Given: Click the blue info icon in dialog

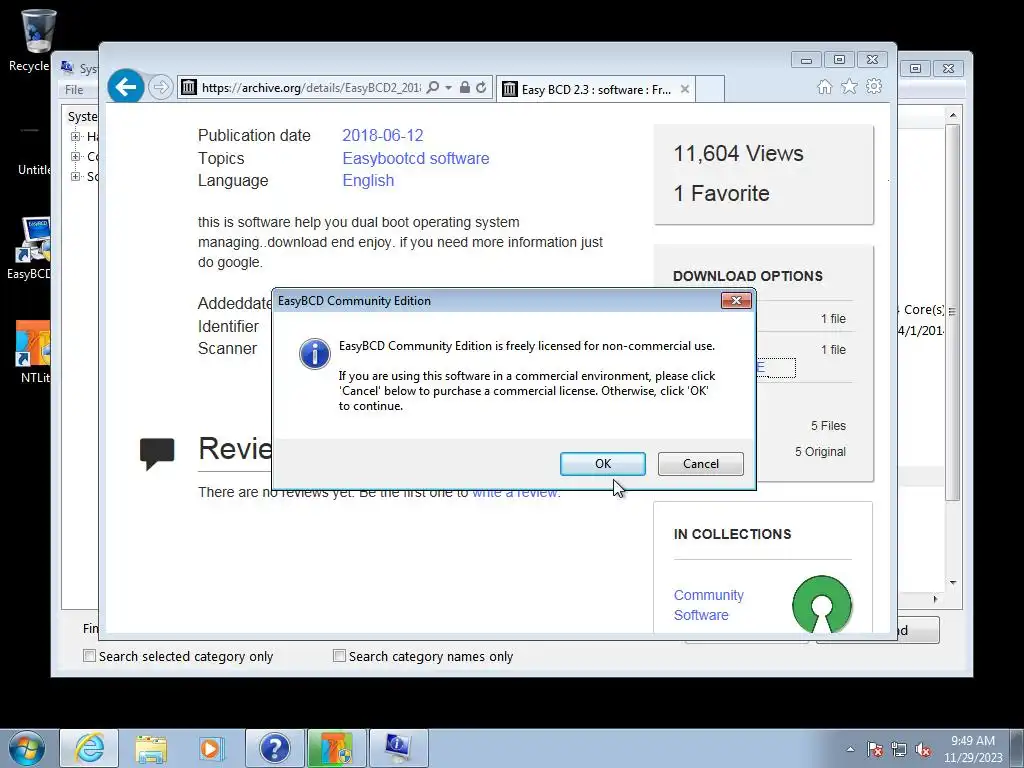Looking at the screenshot, I should (315, 354).
